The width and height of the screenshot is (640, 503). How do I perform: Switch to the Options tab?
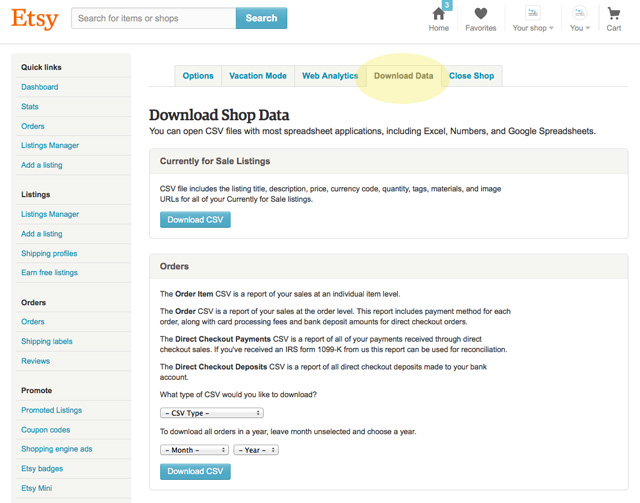click(x=198, y=76)
